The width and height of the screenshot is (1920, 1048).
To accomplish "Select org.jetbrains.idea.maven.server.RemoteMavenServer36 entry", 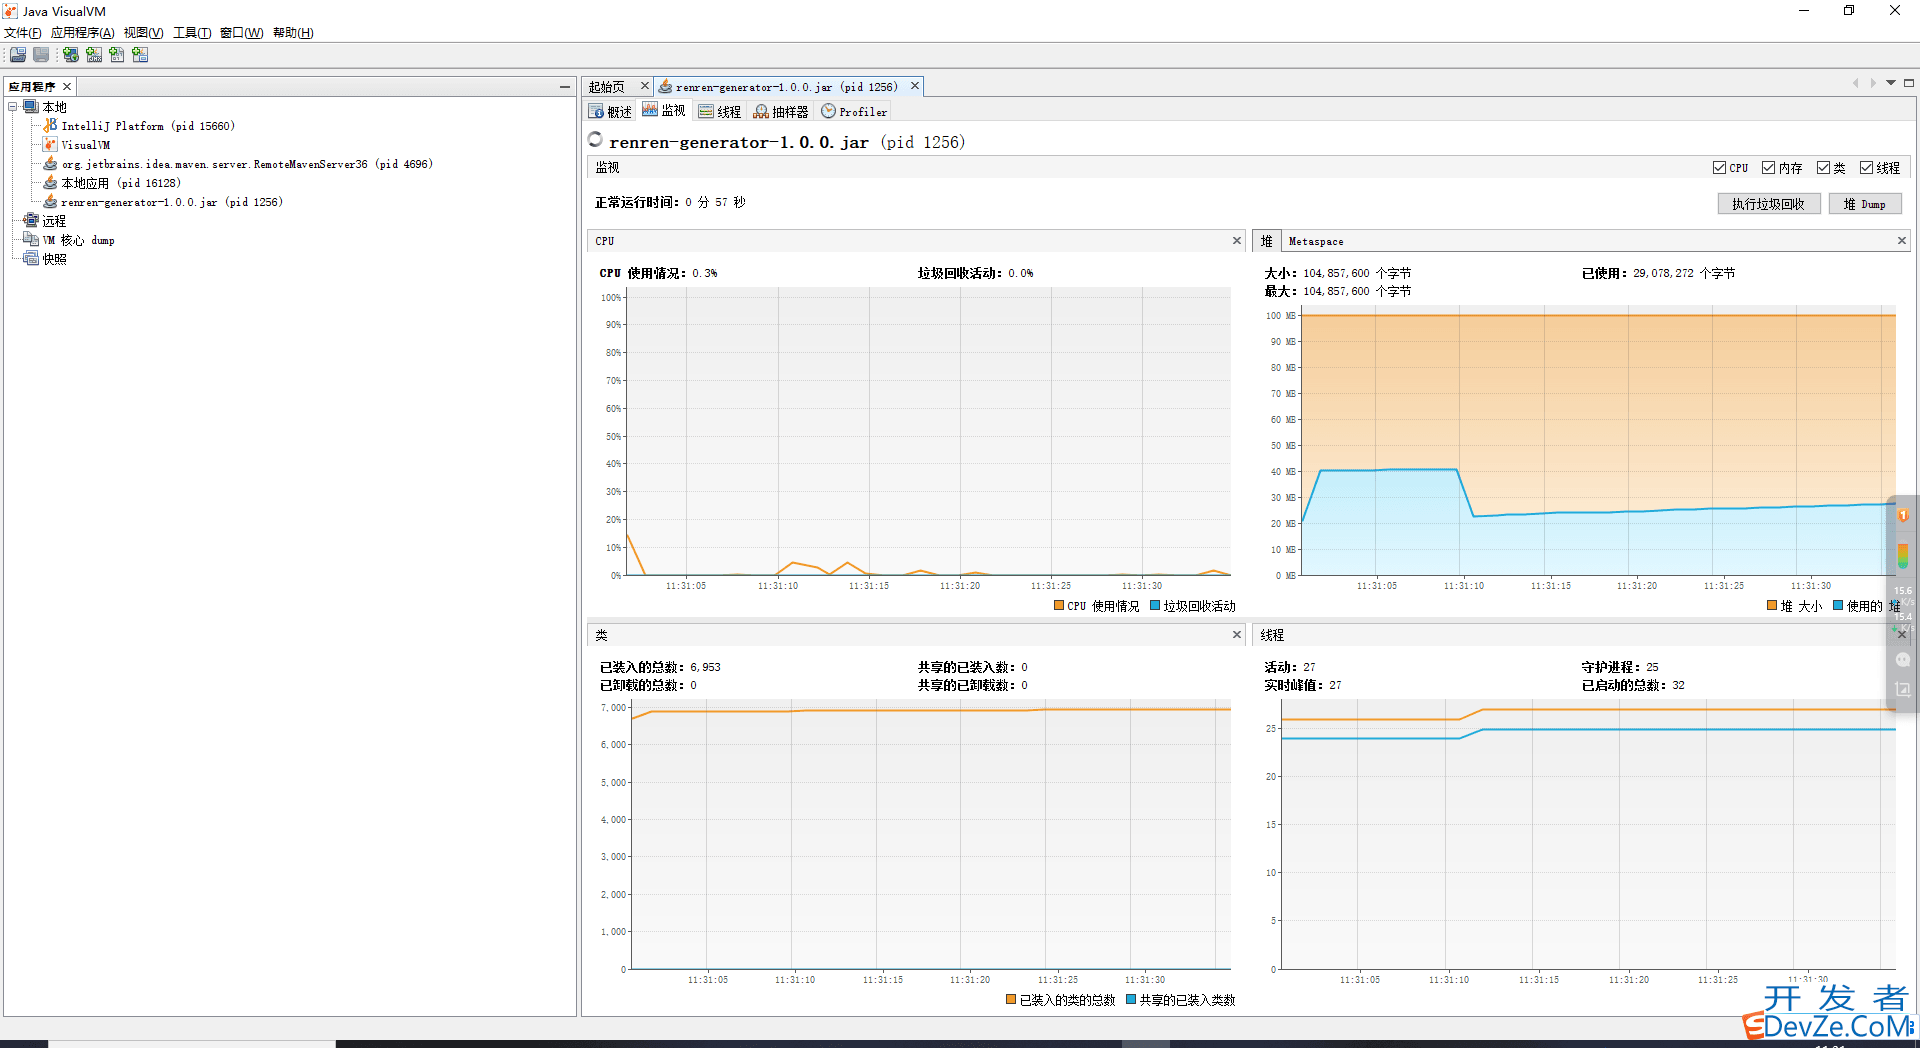I will (247, 164).
